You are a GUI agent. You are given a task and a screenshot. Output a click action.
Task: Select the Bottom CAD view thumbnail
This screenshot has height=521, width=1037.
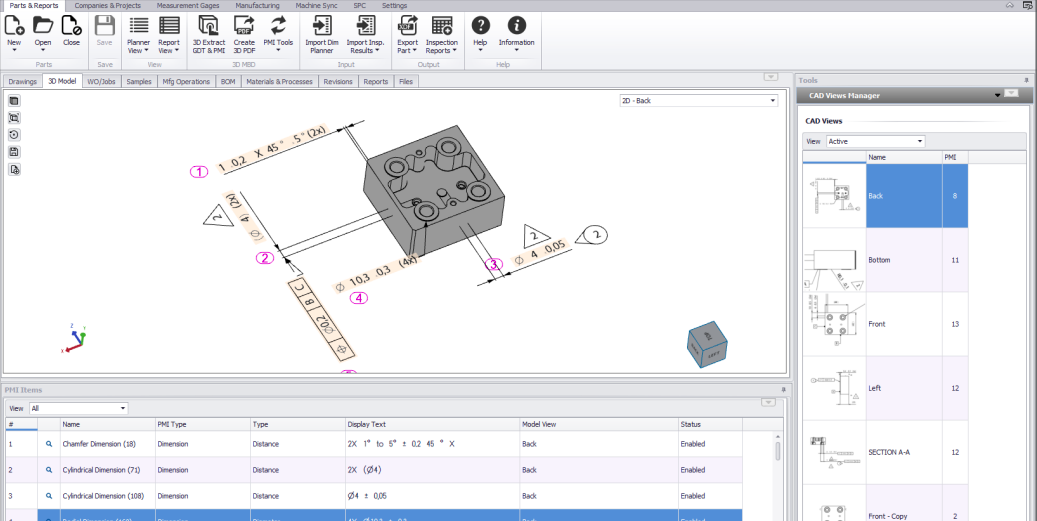(835, 260)
